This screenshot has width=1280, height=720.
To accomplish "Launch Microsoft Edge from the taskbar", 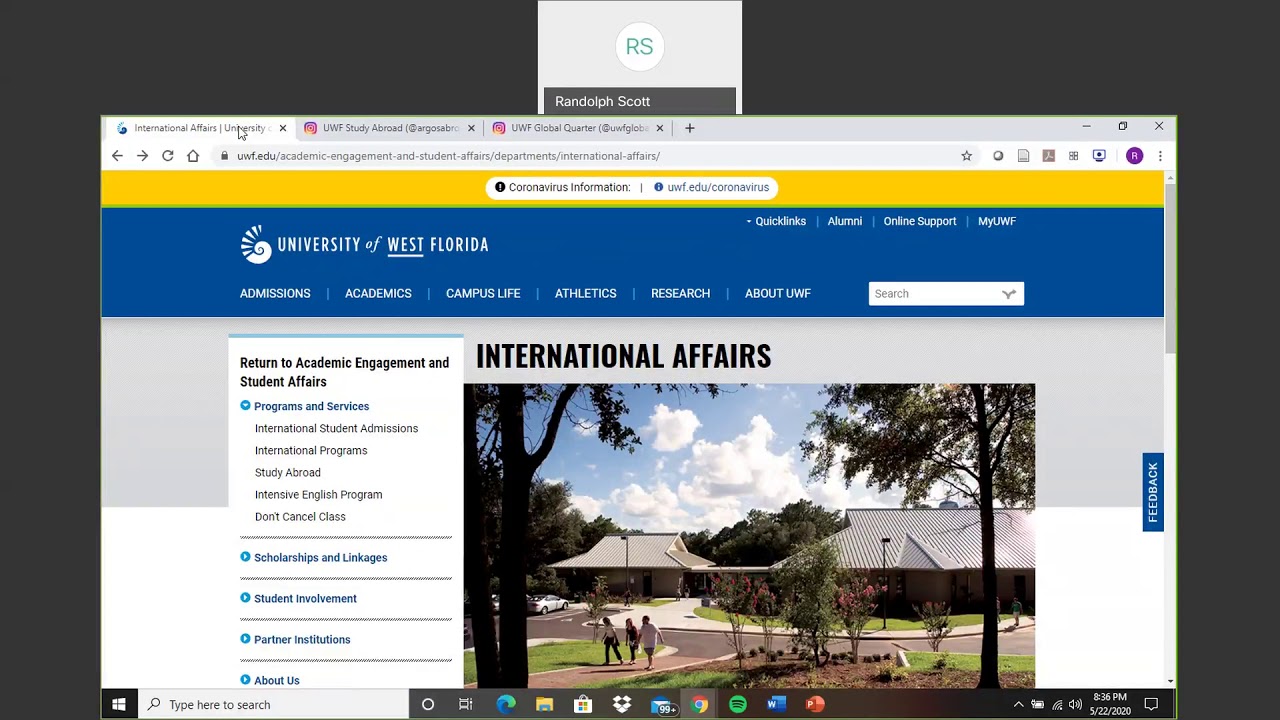I will click(x=506, y=704).
